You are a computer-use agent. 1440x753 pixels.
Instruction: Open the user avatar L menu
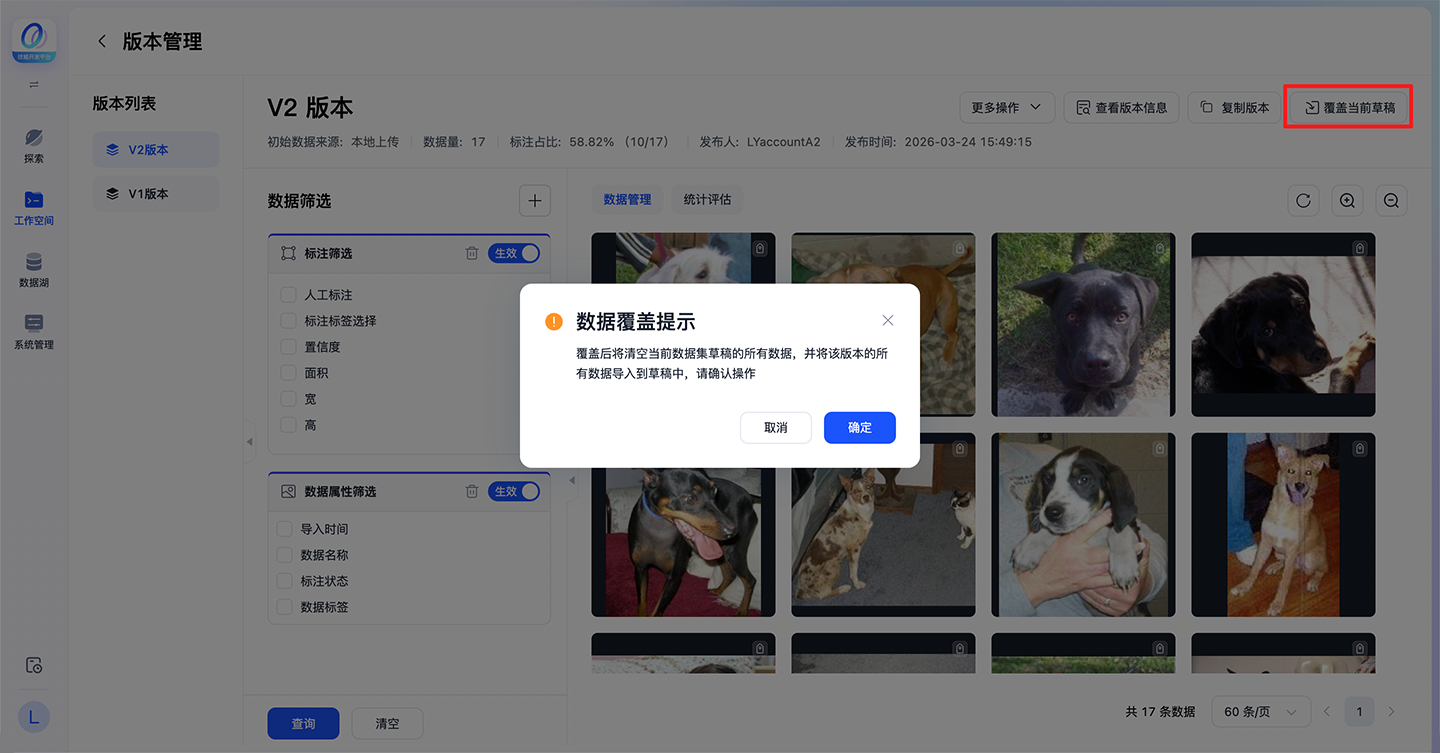pos(34,716)
